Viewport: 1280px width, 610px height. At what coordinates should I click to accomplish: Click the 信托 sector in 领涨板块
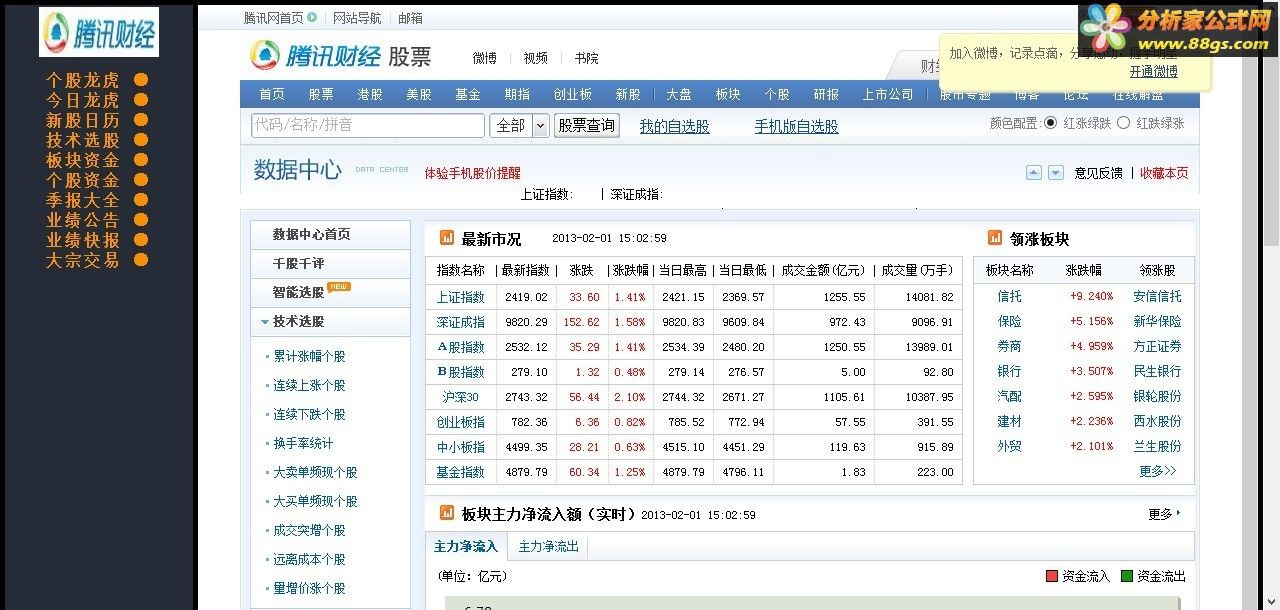(1010, 296)
